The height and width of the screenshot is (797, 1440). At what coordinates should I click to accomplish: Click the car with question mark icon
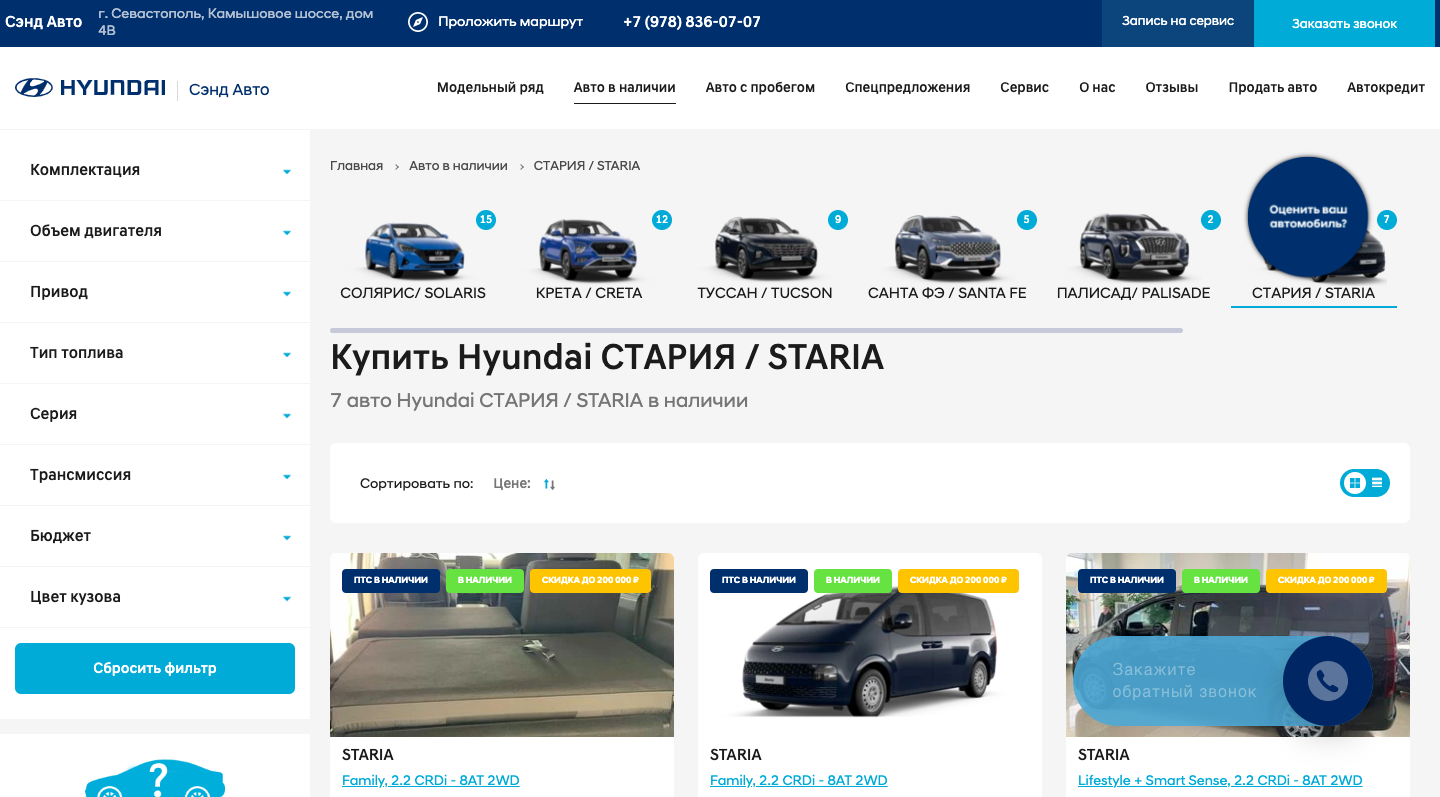point(154,778)
